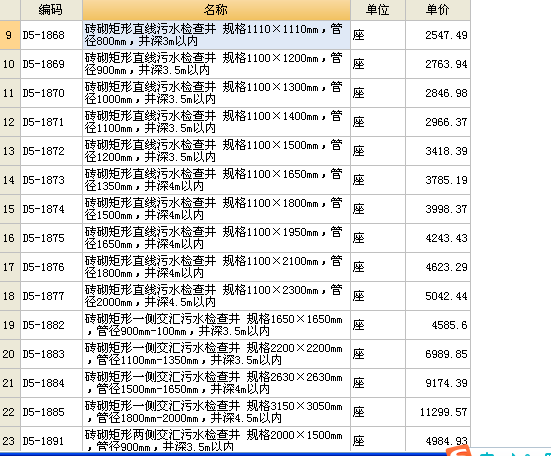This screenshot has width=551, height=456.
Task: Click name cell with 规格2200×2200mm
Action: point(216,354)
